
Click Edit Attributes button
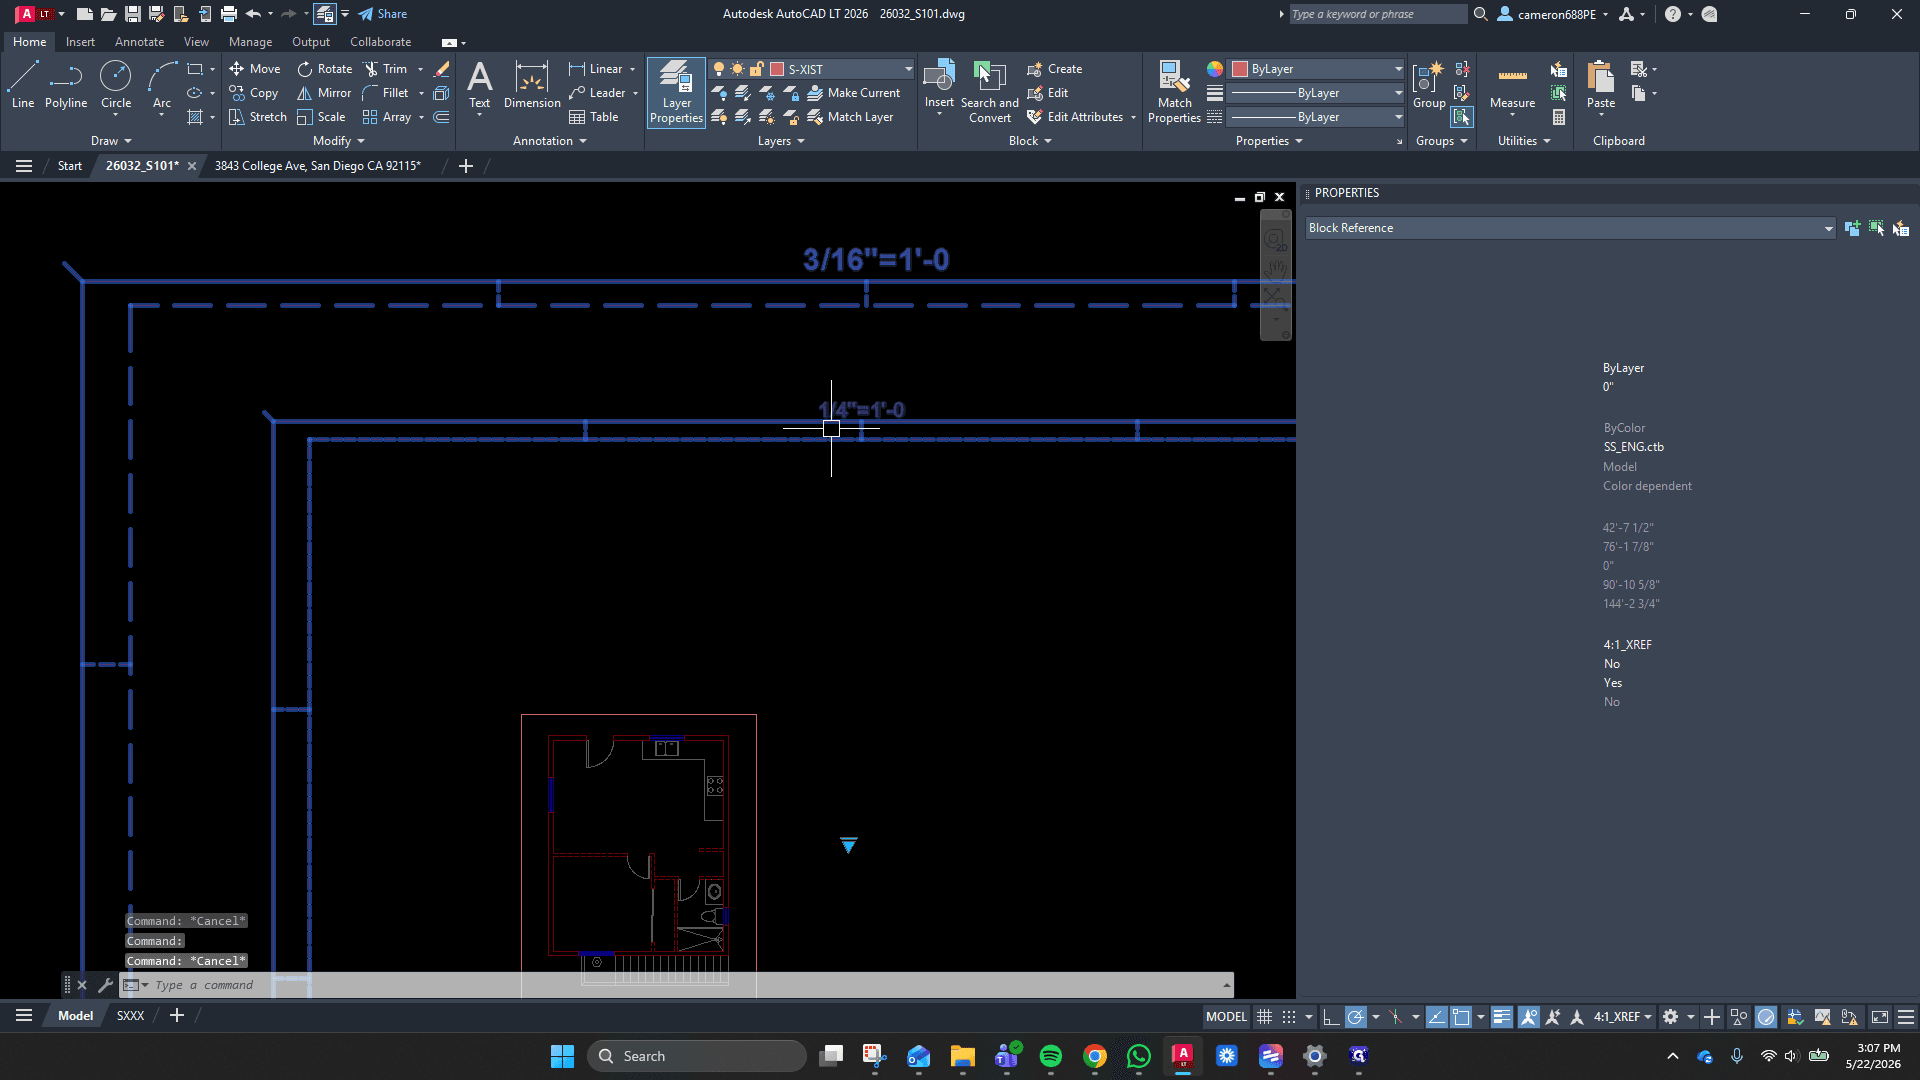1075,117
